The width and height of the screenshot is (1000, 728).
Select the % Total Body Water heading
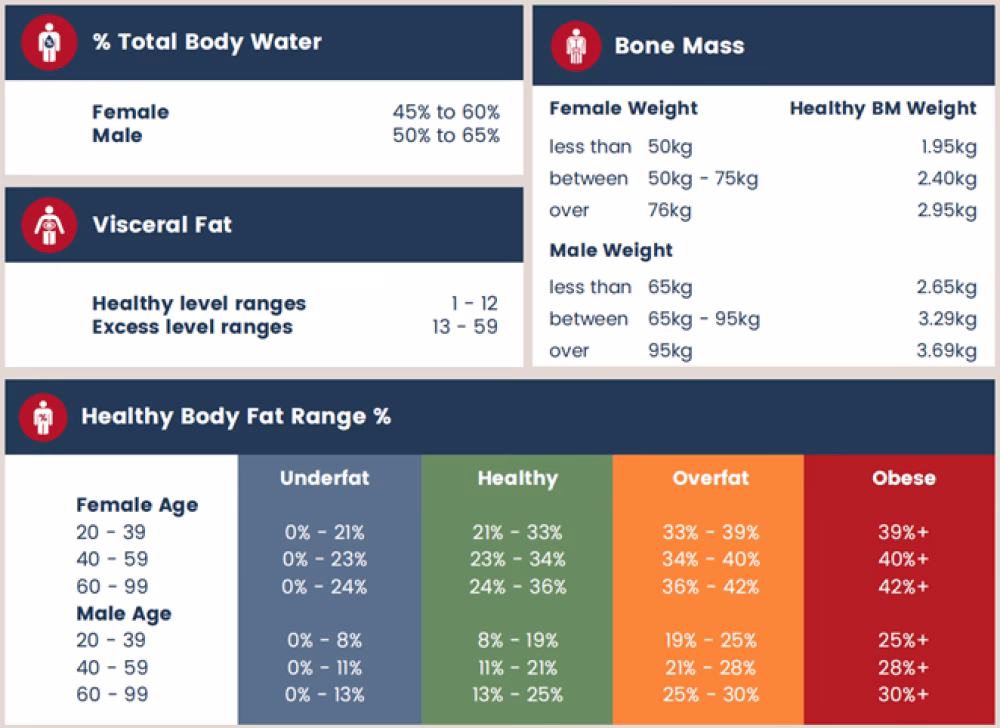207,42
